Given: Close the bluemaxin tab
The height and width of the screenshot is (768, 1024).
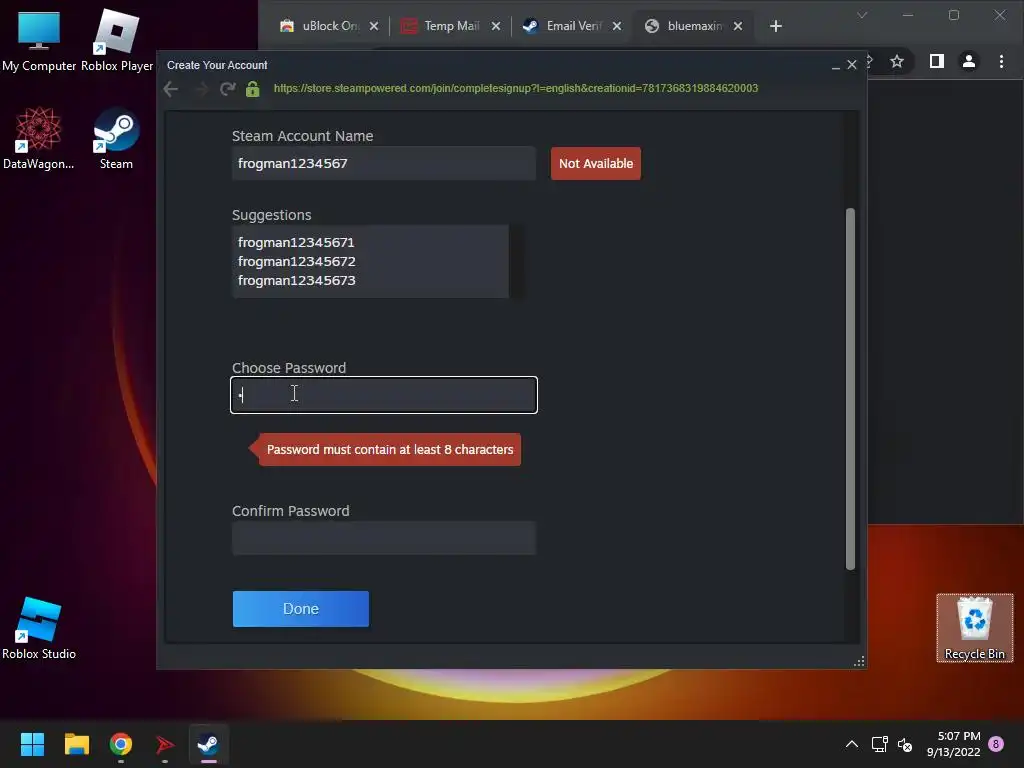Looking at the screenshot, I should [738, 26].
